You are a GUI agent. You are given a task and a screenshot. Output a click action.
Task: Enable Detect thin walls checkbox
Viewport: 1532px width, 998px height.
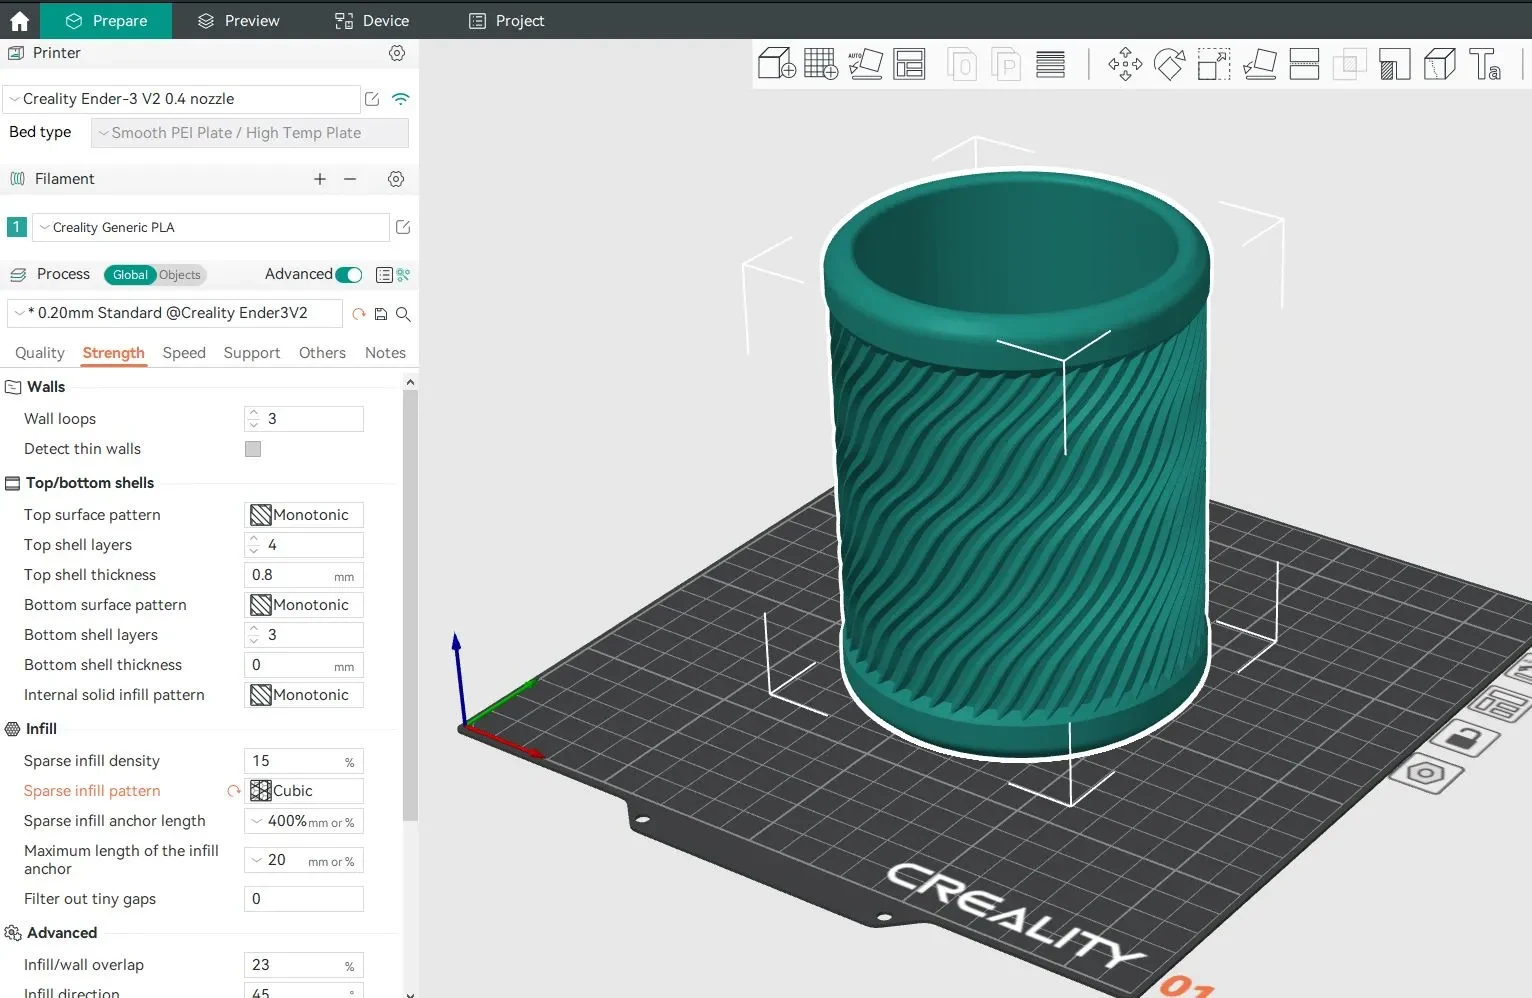(x=253, y=449)
